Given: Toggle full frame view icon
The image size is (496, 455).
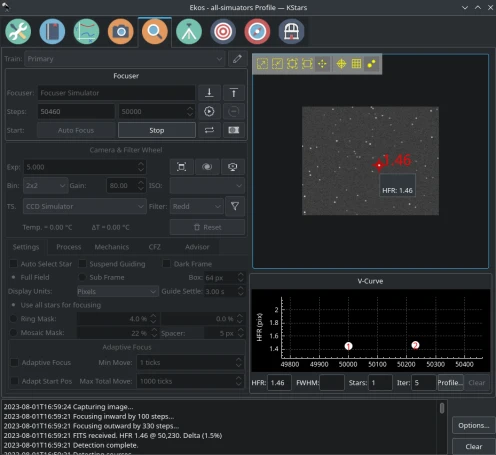Looking at the screenshot, I should (x=182, y=167).
